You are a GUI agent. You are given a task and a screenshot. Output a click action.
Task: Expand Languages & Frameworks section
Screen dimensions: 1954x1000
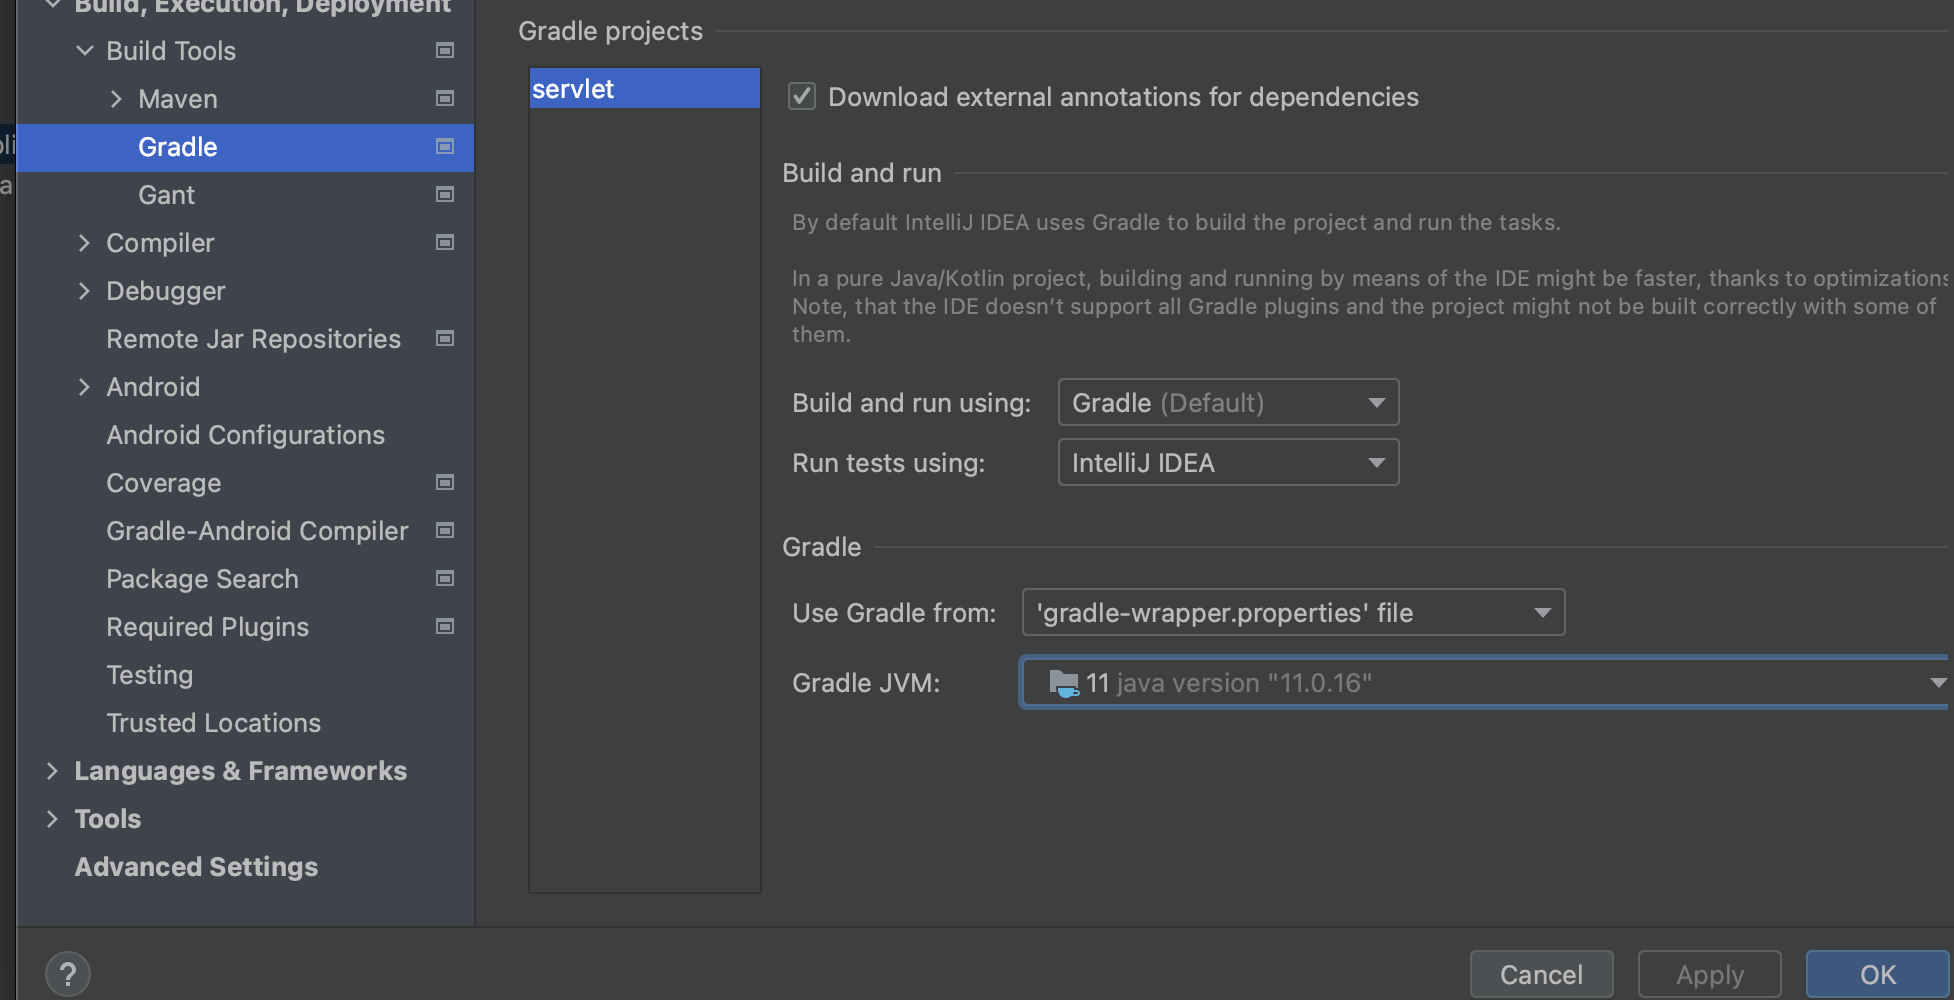[x=53, y=770]
